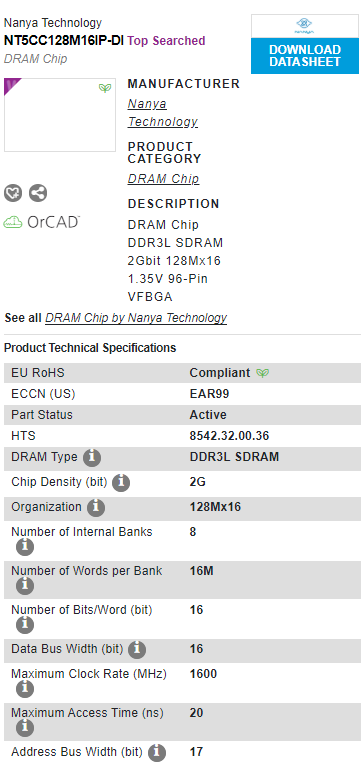Open DRAM Chip by Nanya Technology link
Image resolution: width=362 pixels, height=767 pixels.
pyautogui.click(x=136, y=318)
